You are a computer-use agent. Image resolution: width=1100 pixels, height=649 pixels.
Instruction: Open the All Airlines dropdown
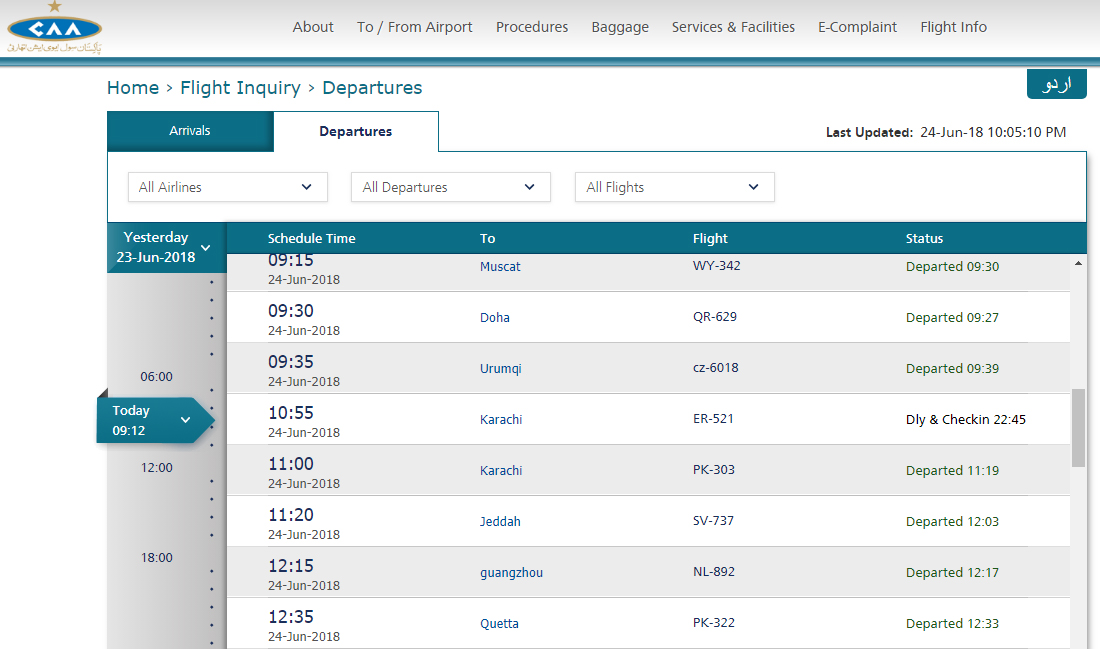pos(227,187)
